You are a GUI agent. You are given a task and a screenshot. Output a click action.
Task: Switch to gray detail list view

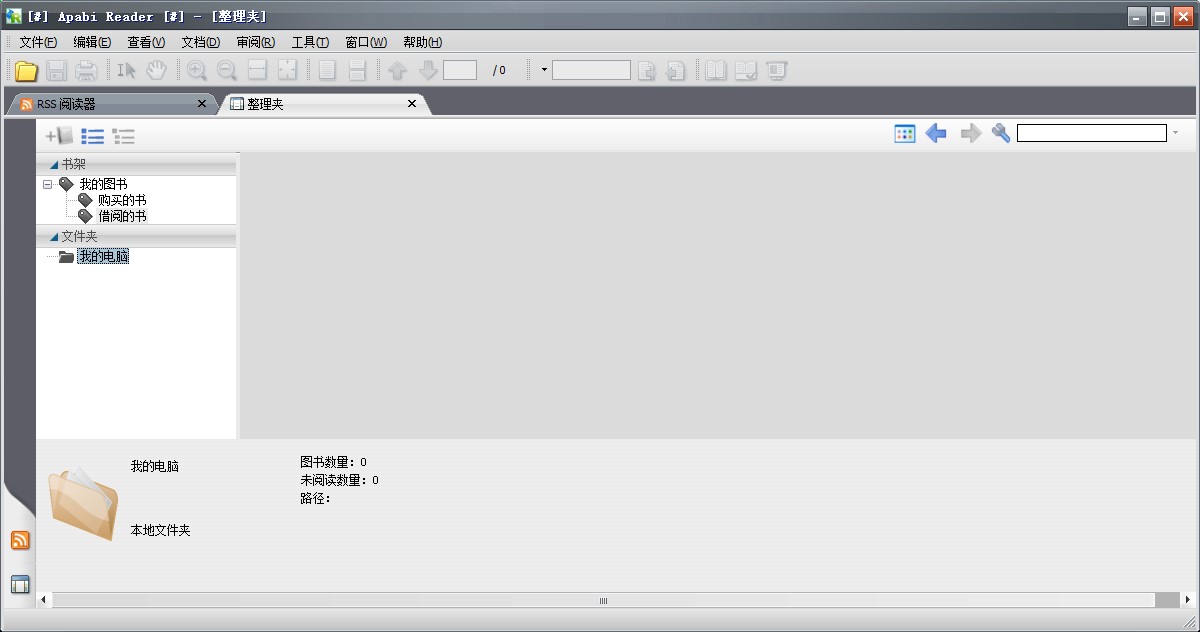tap(124, 136)
